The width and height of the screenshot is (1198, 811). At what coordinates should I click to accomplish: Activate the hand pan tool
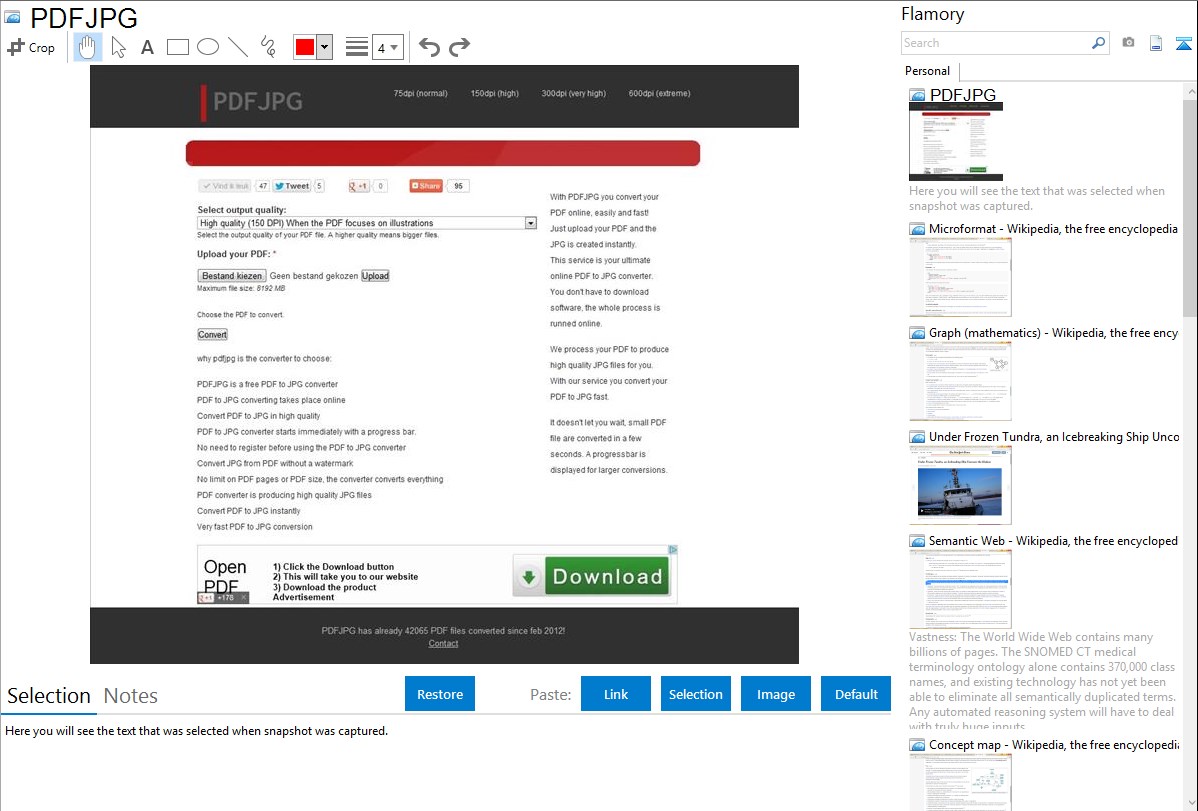tap(87, 47)
